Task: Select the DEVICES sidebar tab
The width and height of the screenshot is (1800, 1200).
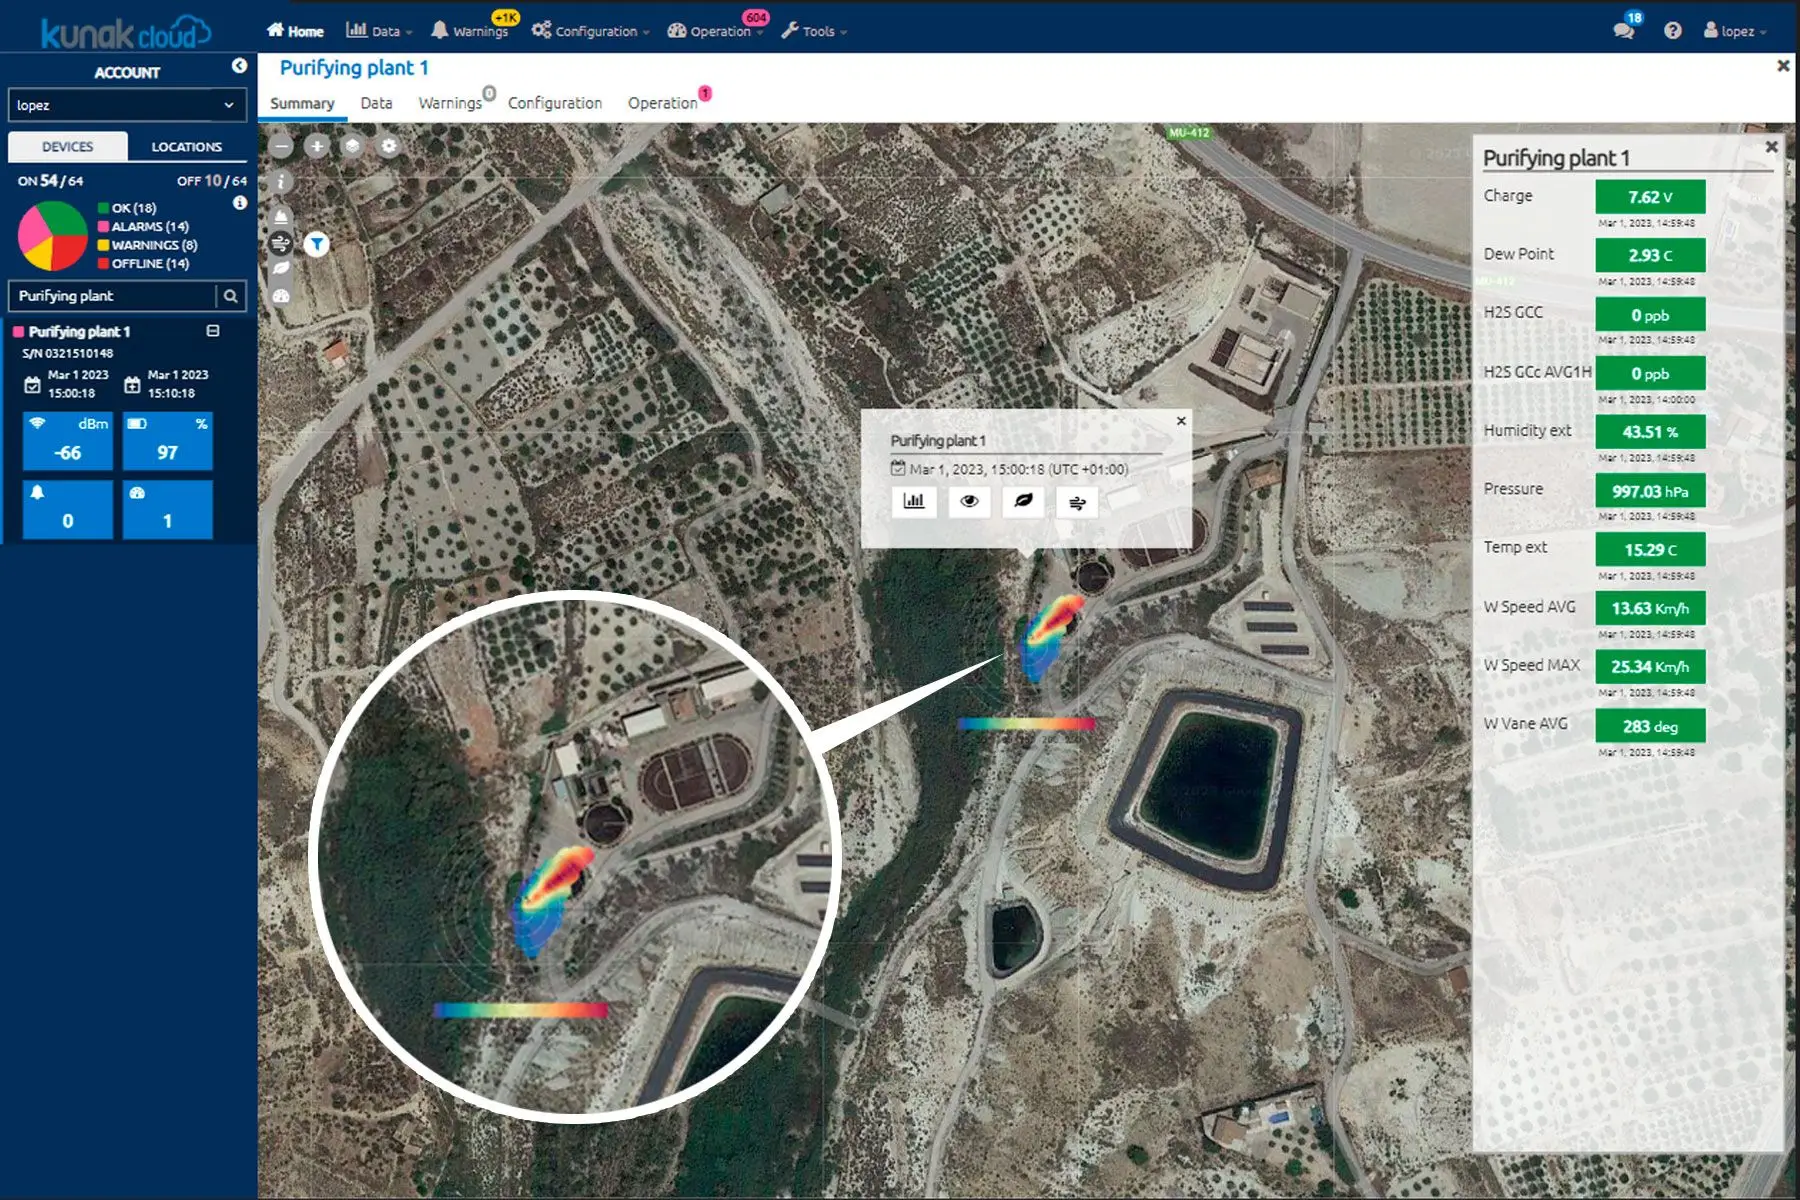Action: [68, 146]
